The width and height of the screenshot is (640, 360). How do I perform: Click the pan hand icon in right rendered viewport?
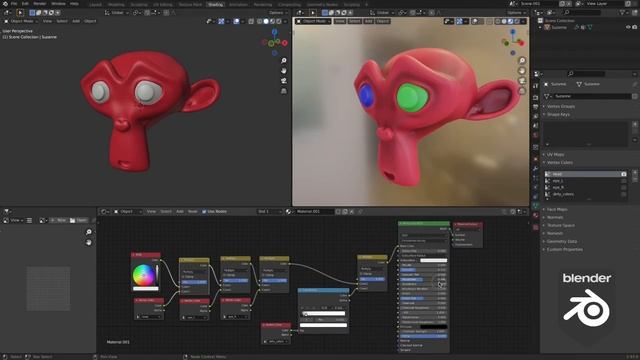(522, 71)
